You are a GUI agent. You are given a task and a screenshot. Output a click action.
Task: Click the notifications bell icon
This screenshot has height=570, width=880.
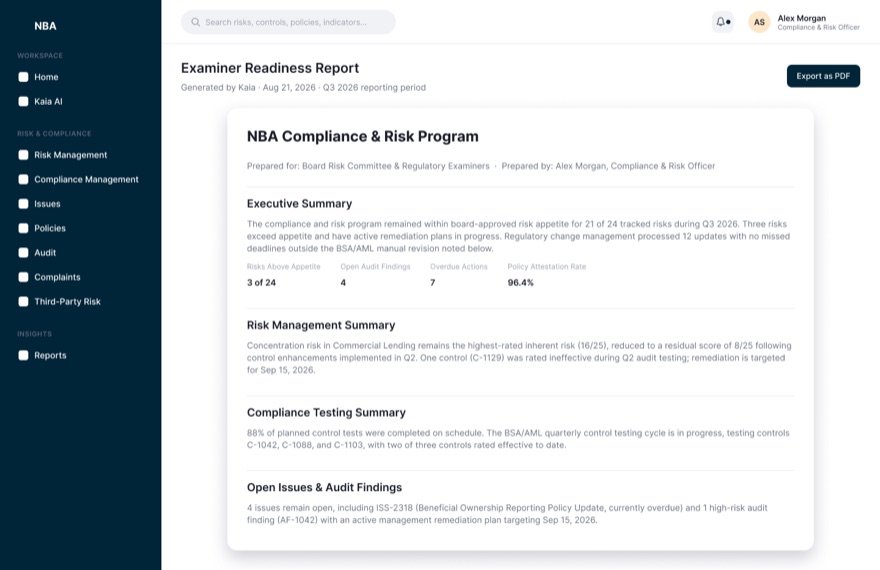coord(721,22)
